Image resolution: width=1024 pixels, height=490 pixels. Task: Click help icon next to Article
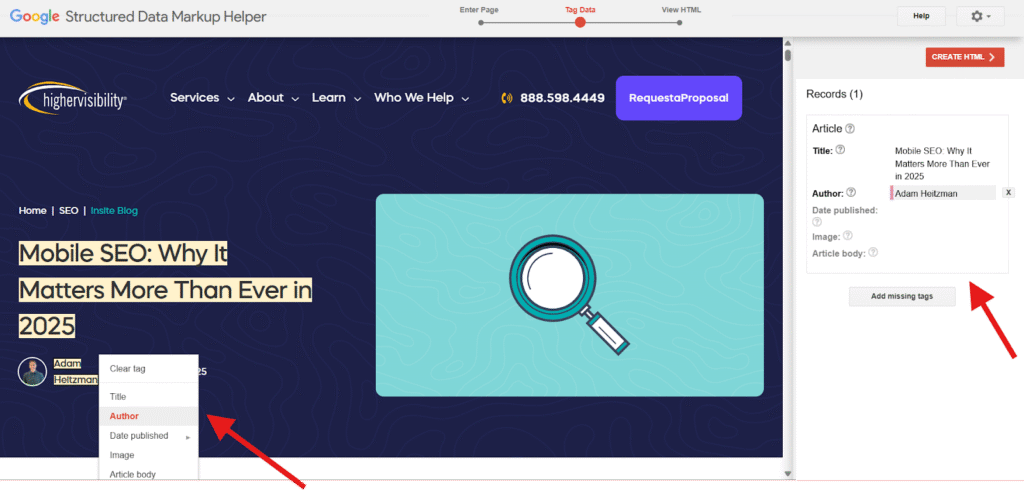(x=850, y=129)
